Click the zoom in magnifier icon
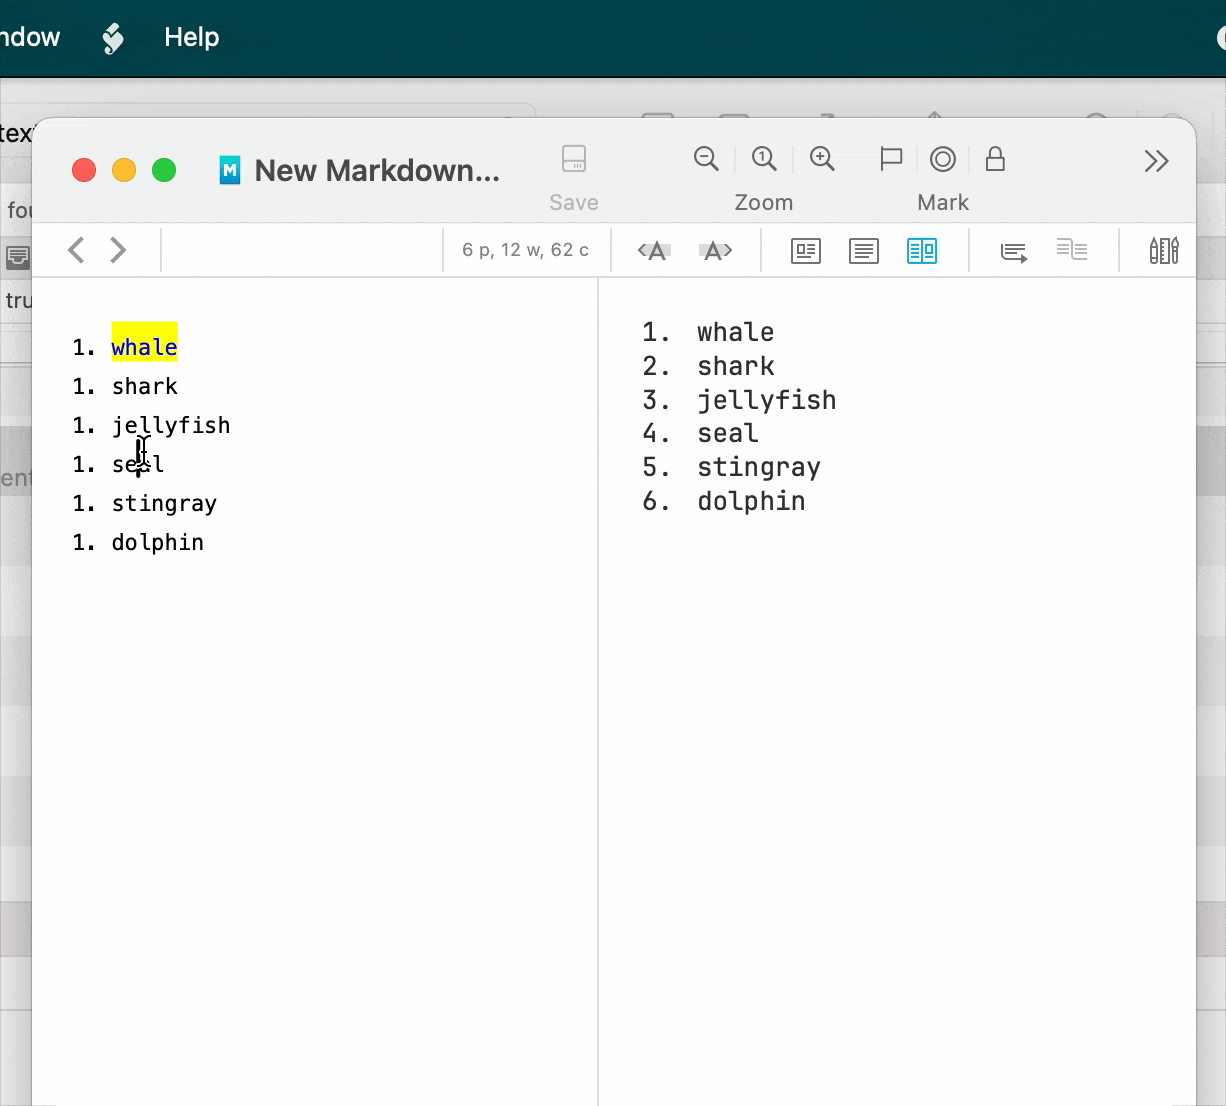Viewport: 1226px width, 1106px height. pyautogui.click(x=822, y=159)
